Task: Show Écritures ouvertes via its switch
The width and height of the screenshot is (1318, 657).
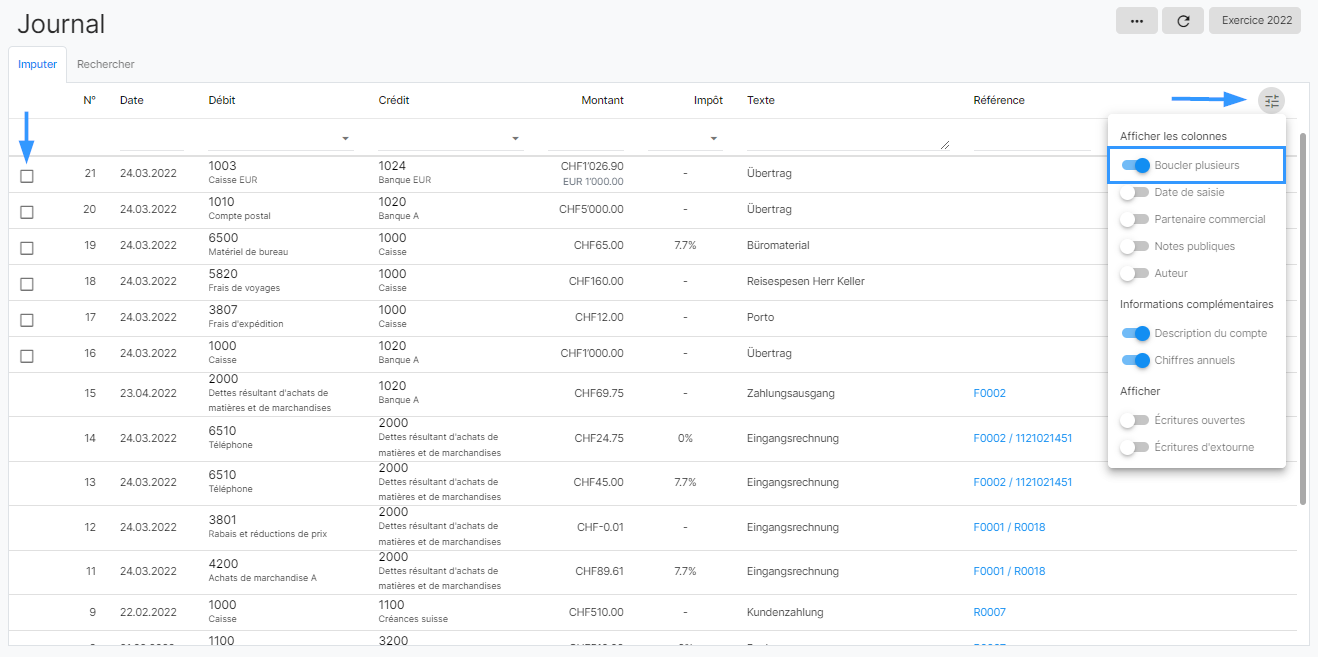Action: tap(1135, 420)
